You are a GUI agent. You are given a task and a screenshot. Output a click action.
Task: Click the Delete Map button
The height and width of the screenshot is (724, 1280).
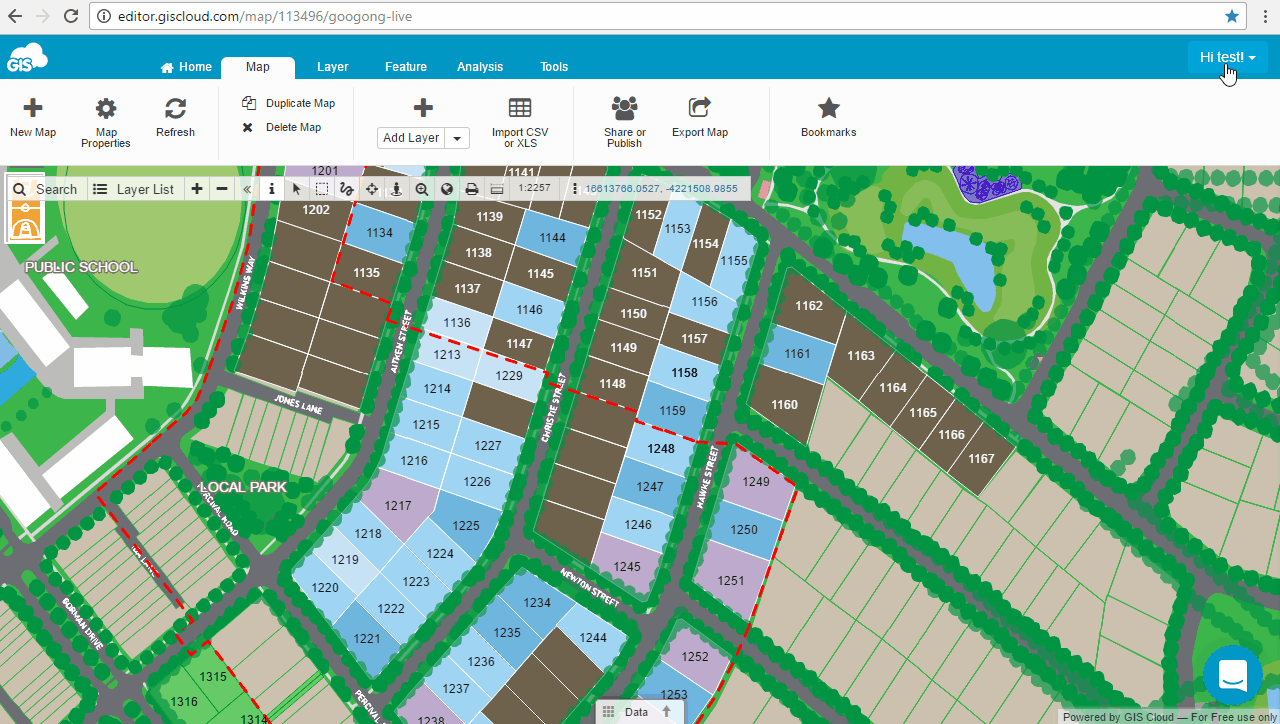(283, 127)
